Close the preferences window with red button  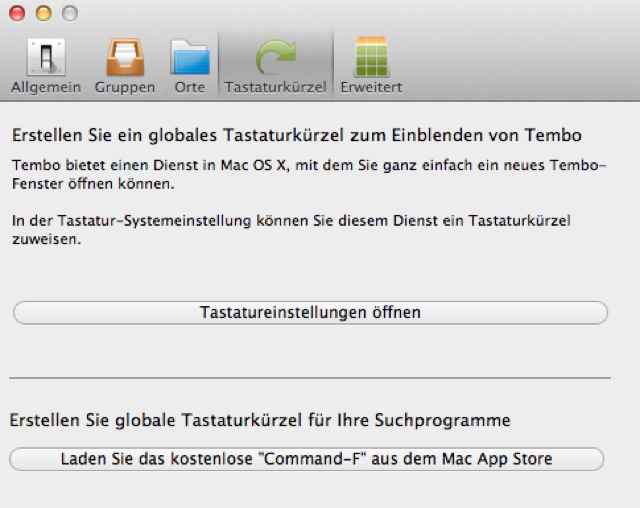pos(19,14)
